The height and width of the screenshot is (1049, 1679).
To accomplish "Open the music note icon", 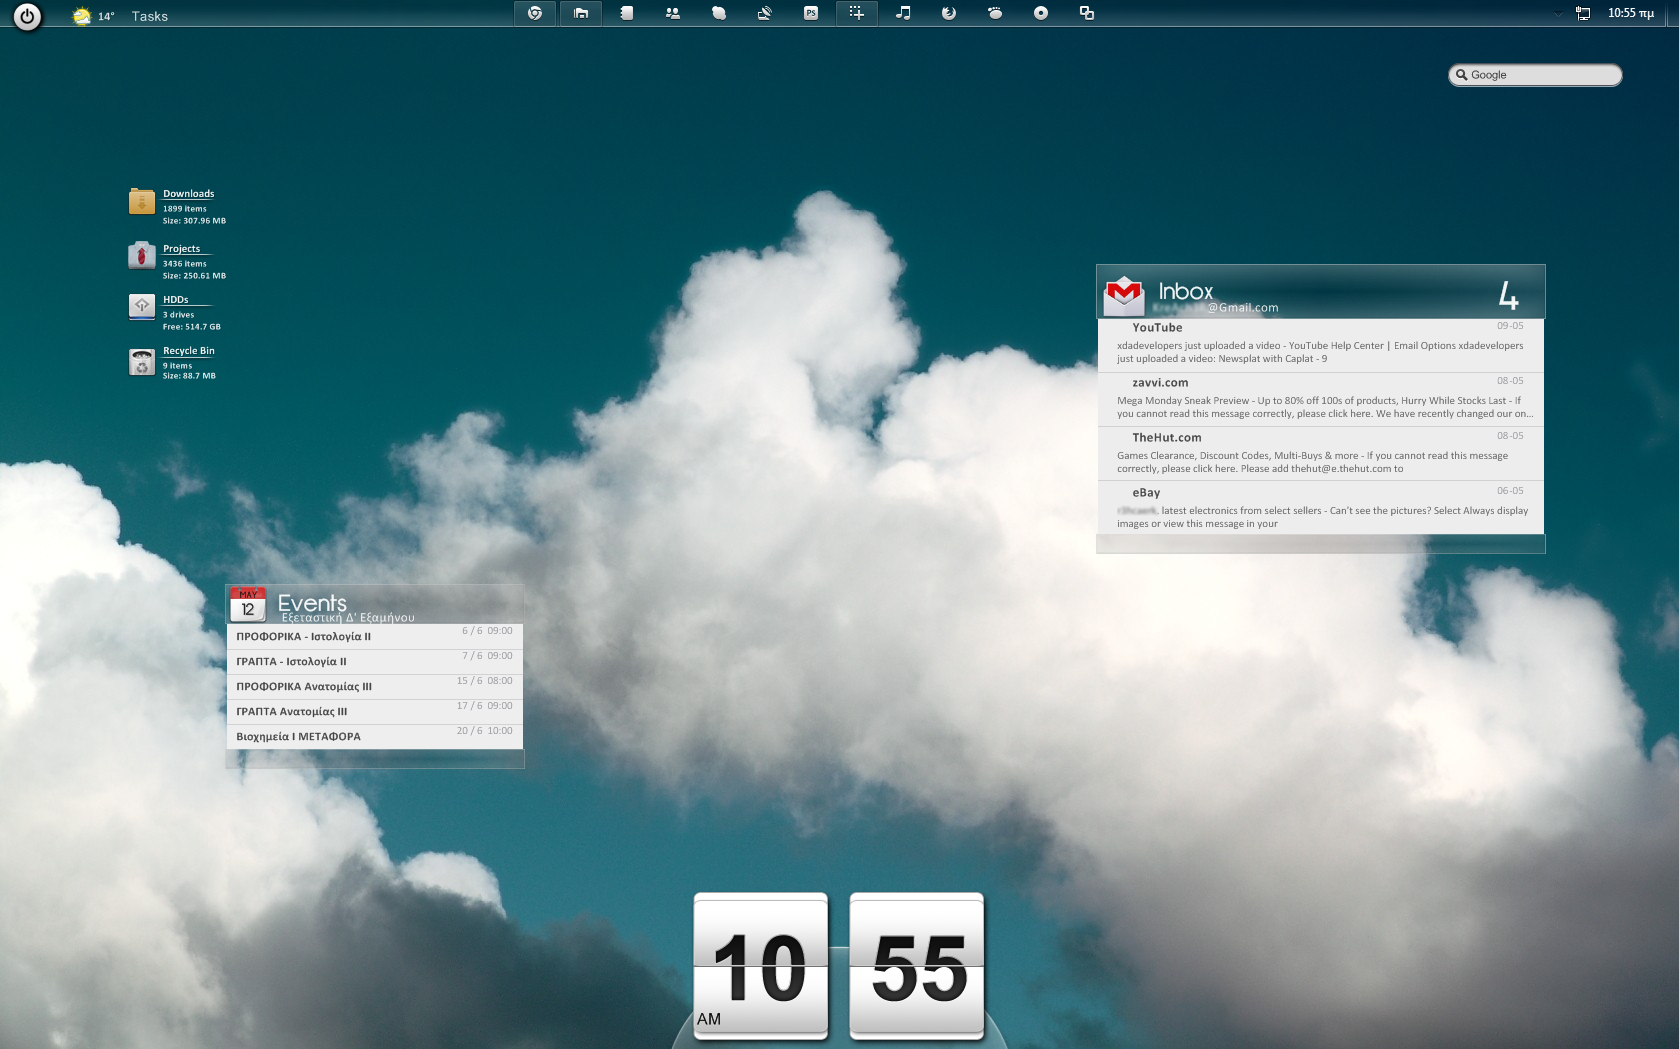I will pos(903,13).
